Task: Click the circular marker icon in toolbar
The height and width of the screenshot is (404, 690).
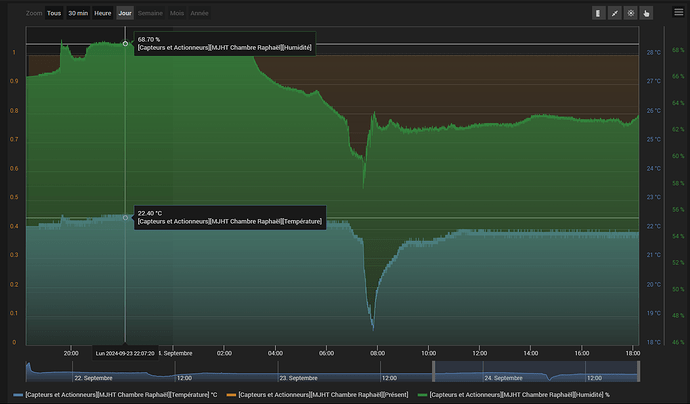Action: [630, 13]
